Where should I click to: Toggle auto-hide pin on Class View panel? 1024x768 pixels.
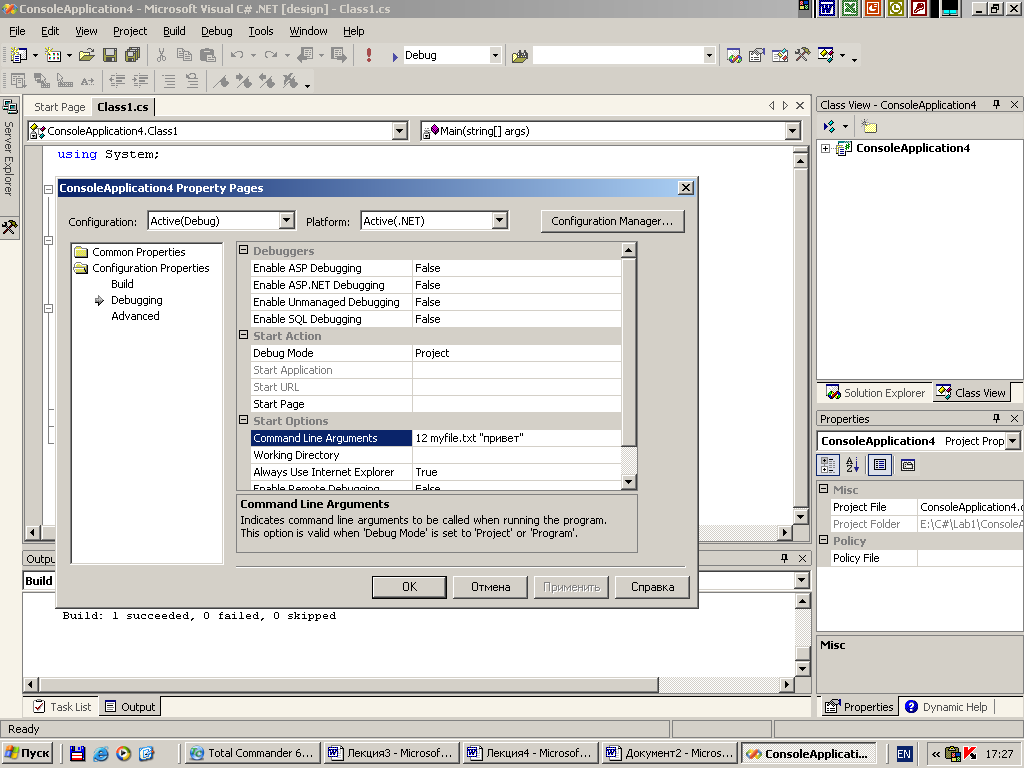(x=997, y=104)
